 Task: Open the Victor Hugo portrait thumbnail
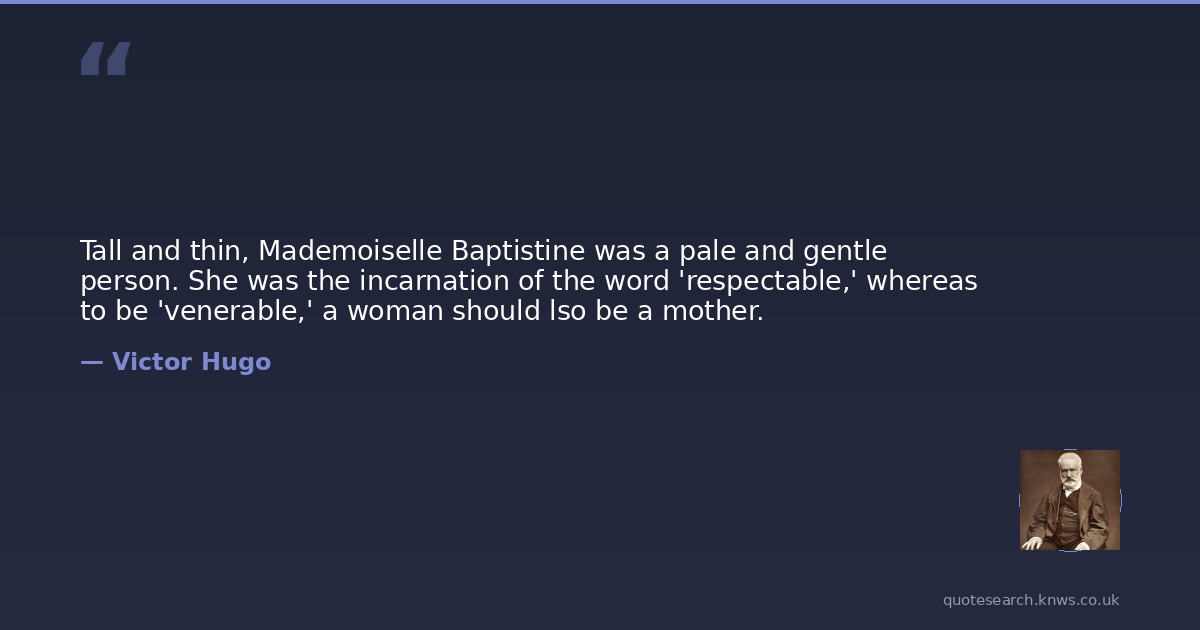click(x=1069, y=500)
